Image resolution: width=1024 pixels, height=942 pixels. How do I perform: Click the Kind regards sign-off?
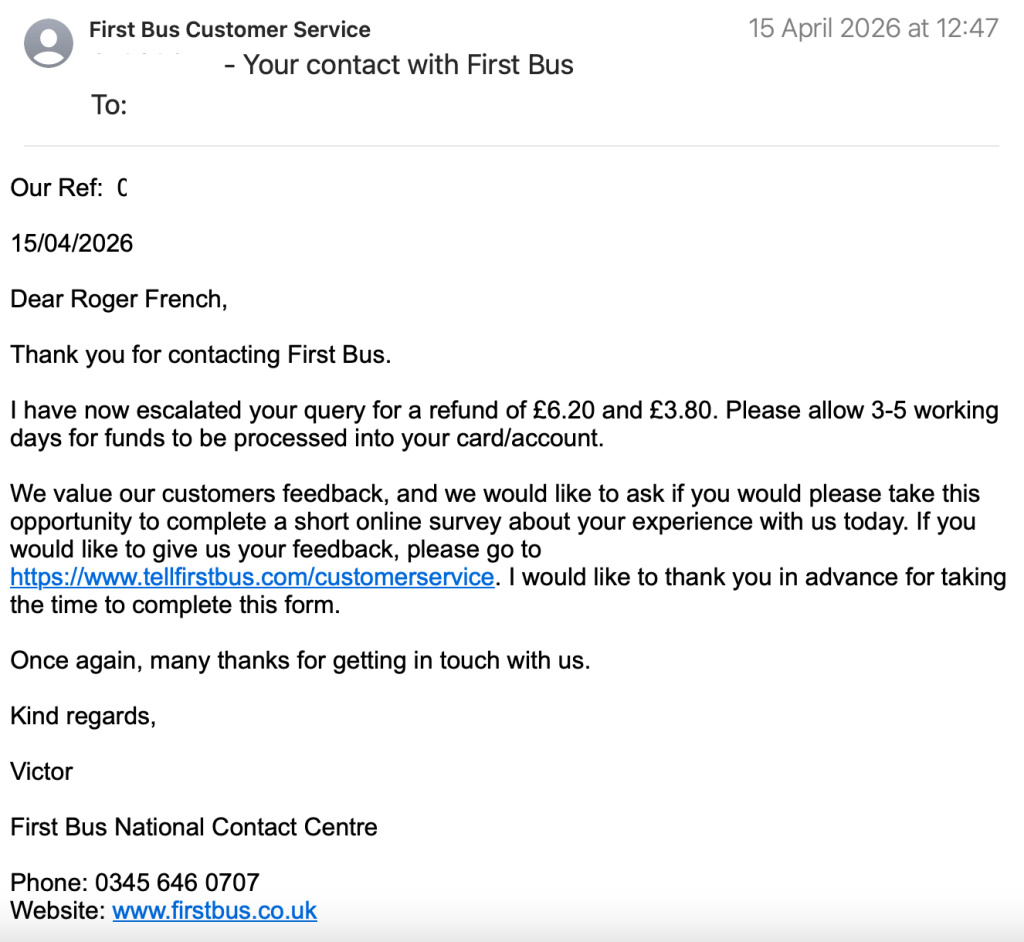point(83,716)
